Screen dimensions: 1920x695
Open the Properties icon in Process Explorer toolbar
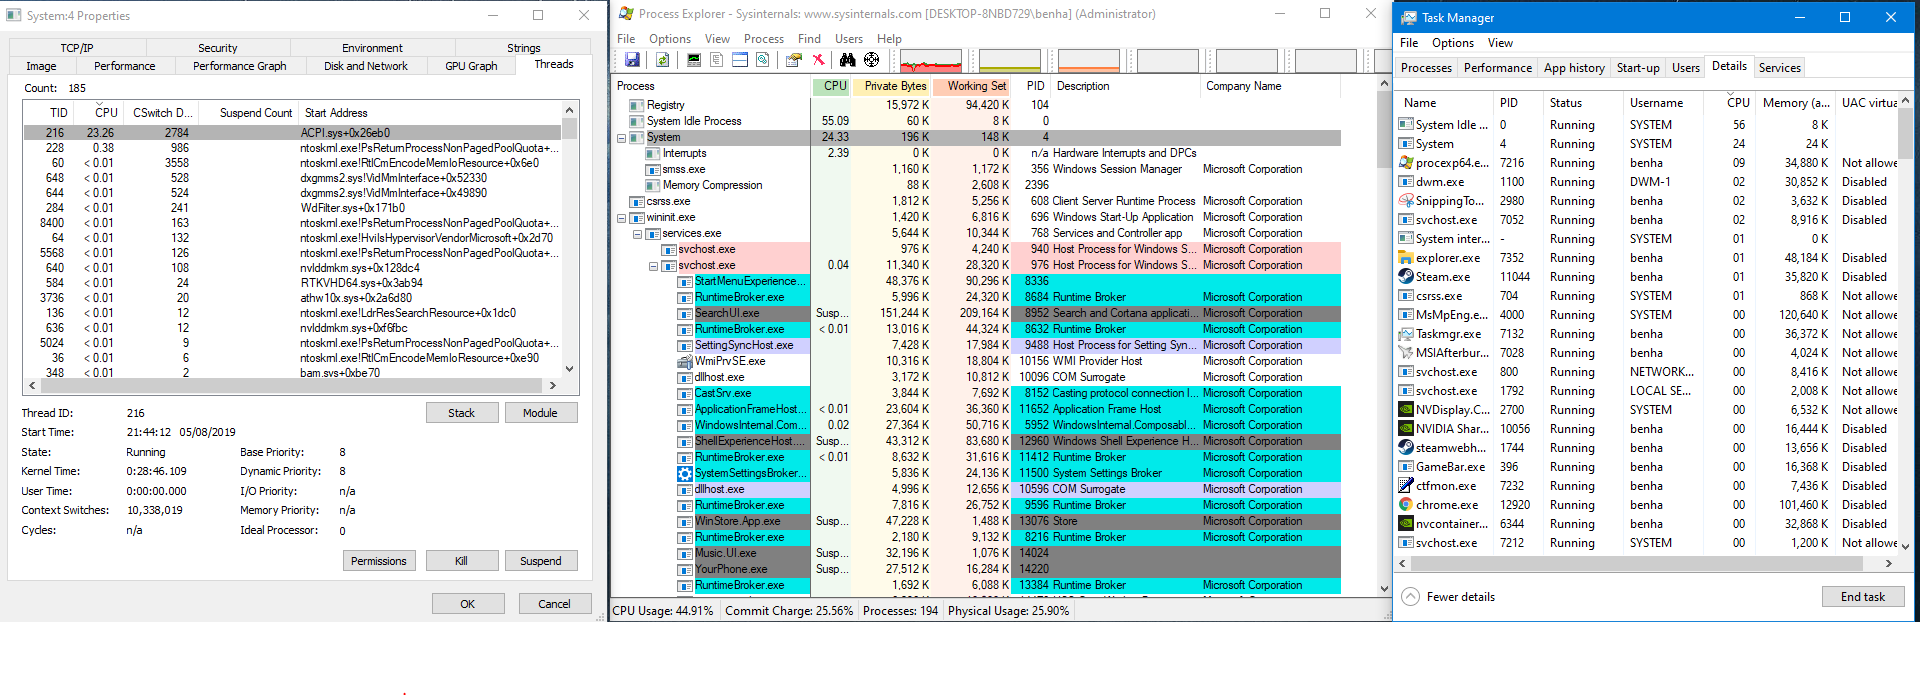coord(793,60)
